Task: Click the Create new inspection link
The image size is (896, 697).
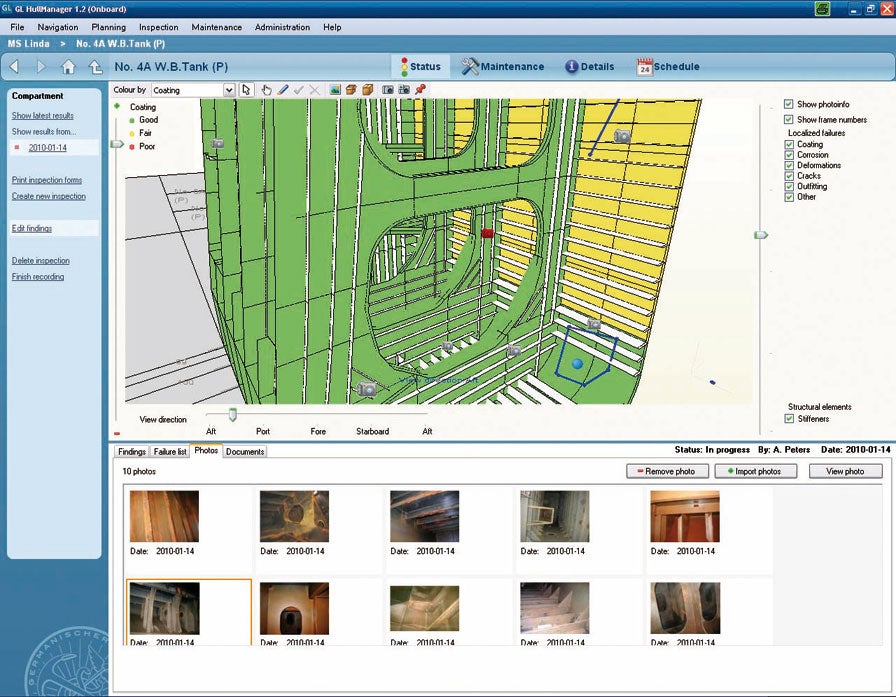Action: pyautogui.click(x=48, y=196)
